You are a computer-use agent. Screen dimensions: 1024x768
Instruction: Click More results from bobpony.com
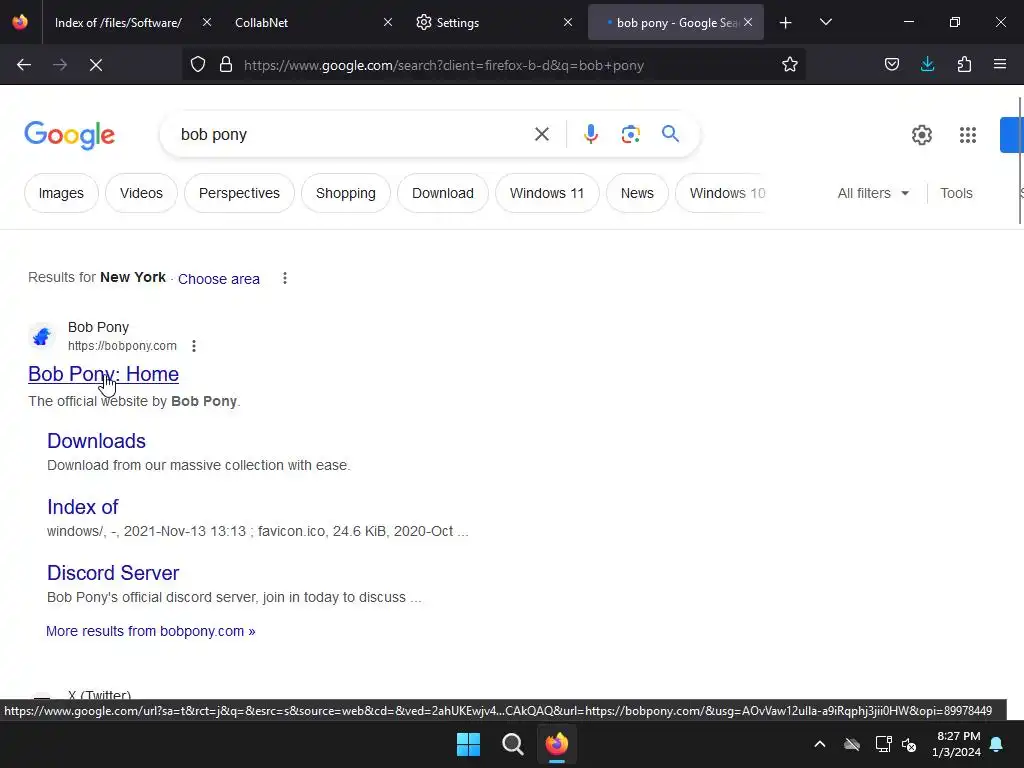151,632
